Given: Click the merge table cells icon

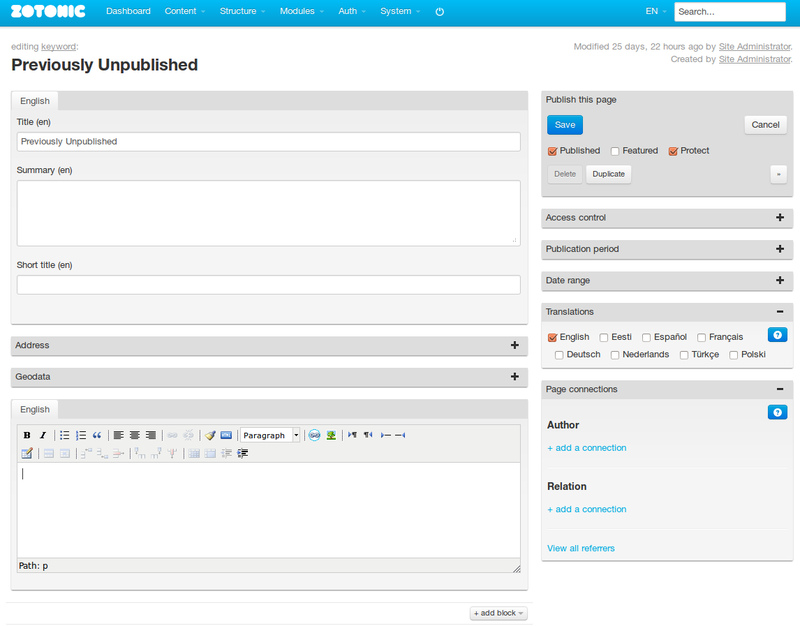Looking at the screenshot, I should tap(210, 453).
